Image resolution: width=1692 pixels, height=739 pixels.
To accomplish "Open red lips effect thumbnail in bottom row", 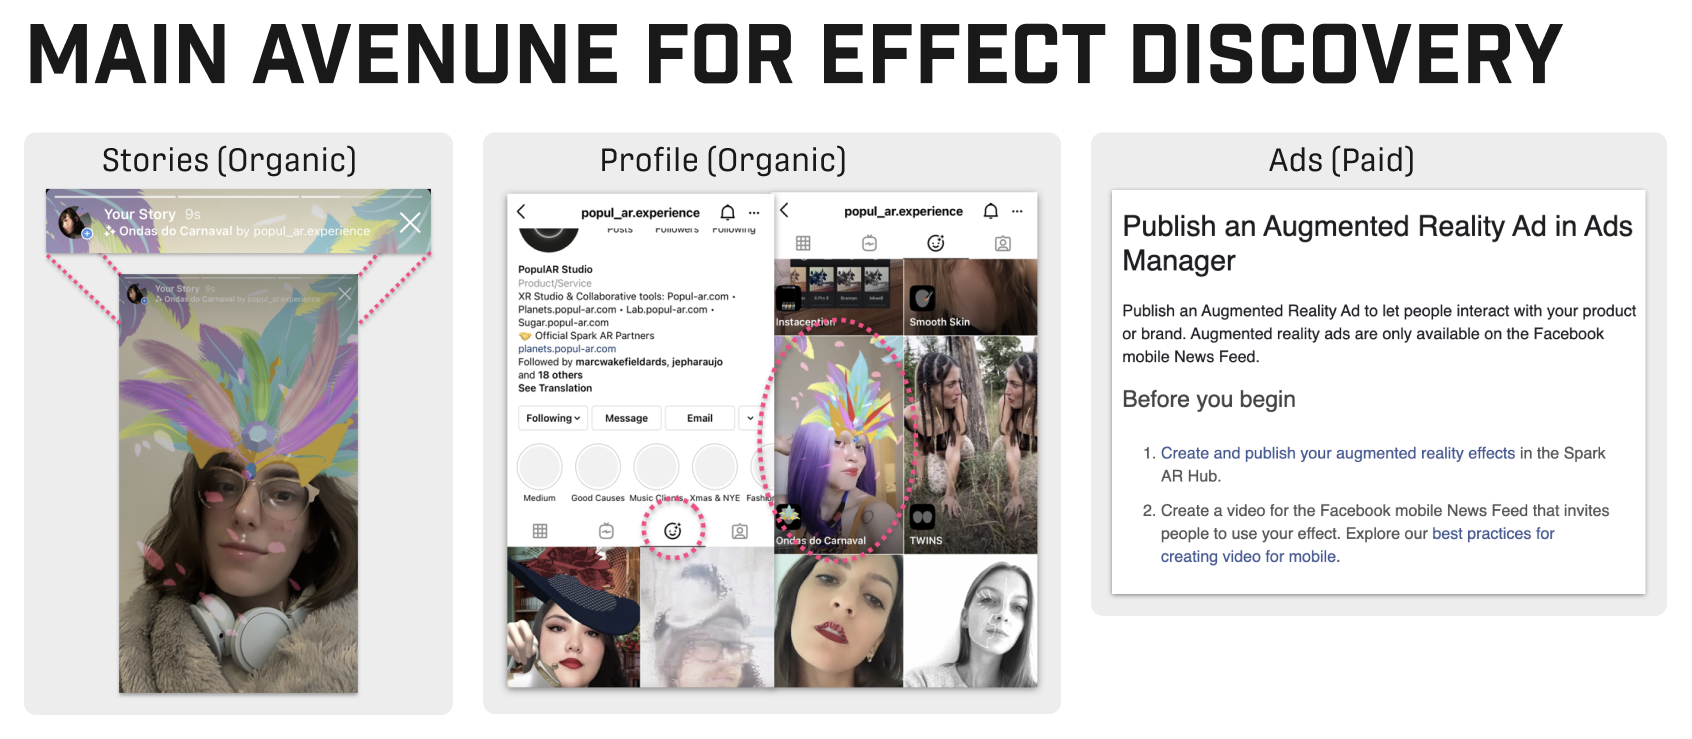I will [839, 621].
